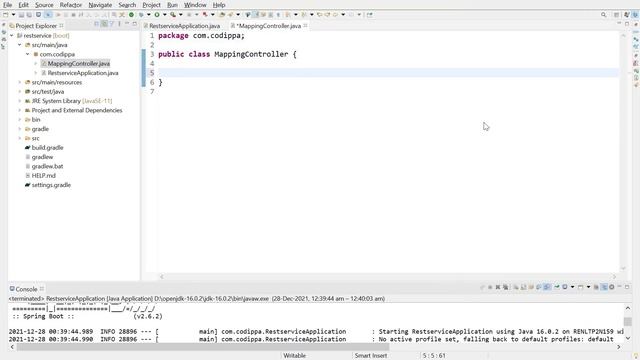Screen dimensions: 640x360
Task: Click the Console horizontal scrollbar thumb
Action: (x=203, y=347)
